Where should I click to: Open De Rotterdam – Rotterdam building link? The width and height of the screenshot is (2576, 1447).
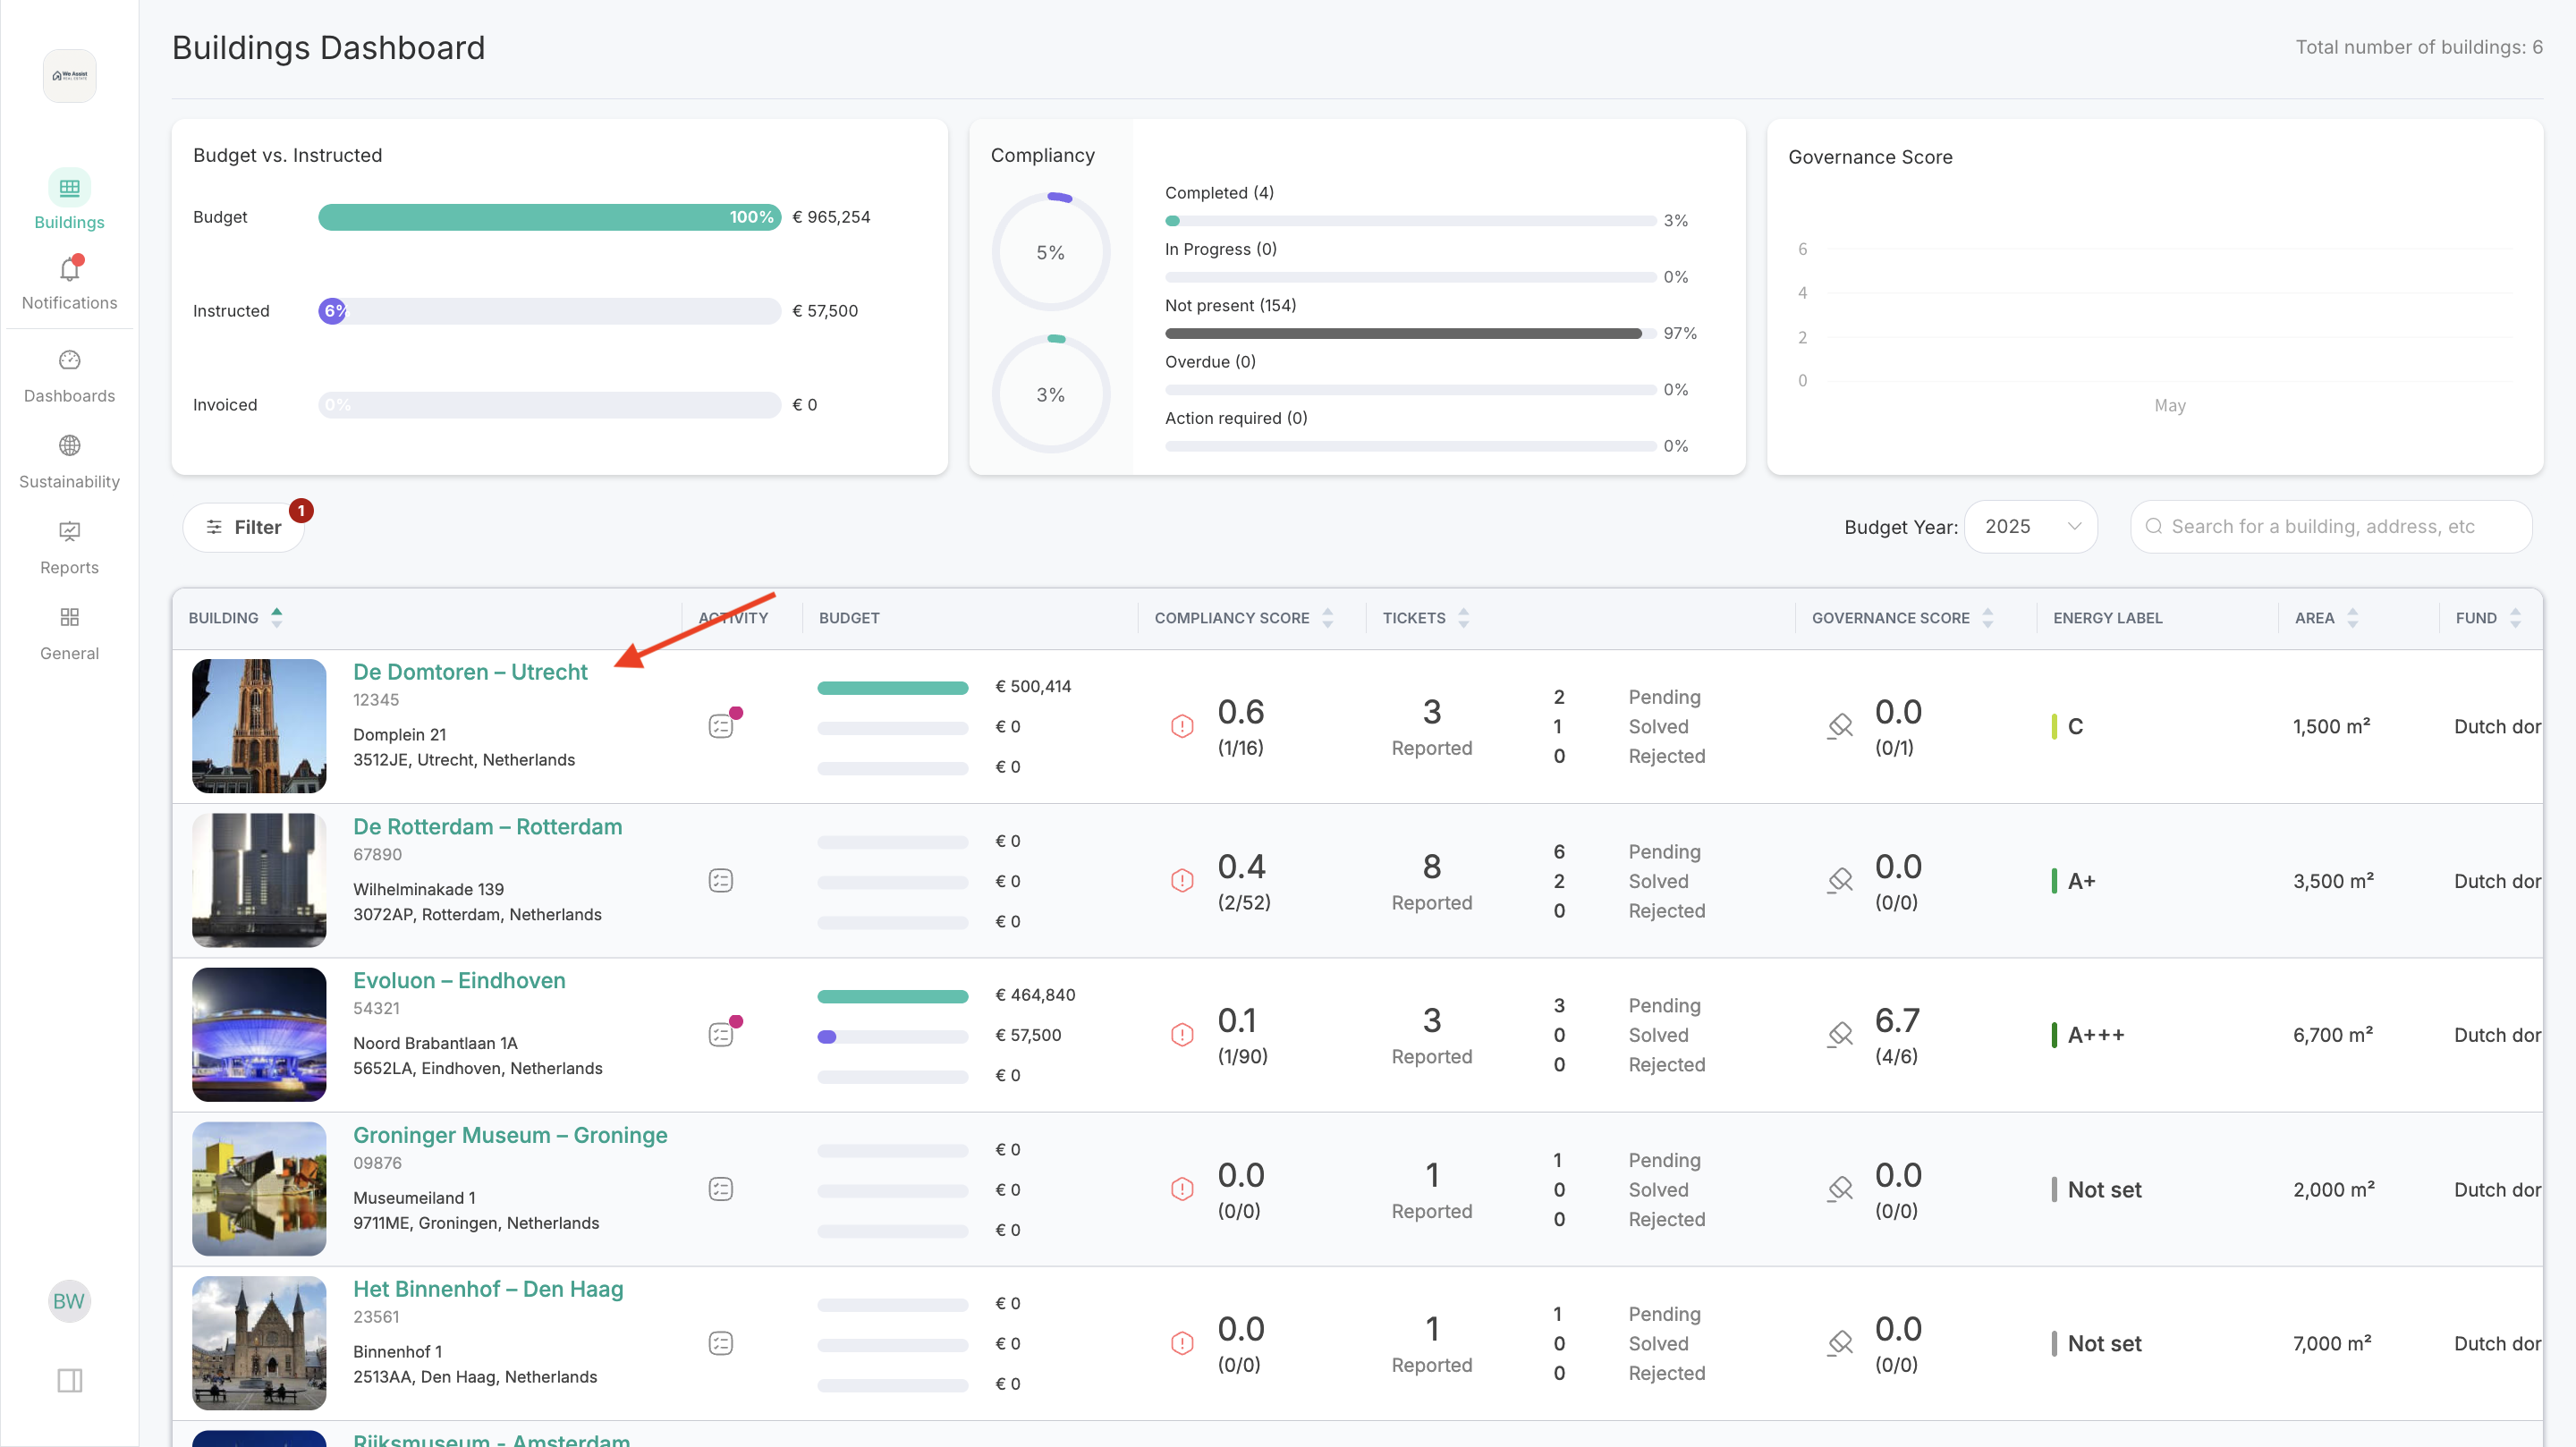pos(487,827)
